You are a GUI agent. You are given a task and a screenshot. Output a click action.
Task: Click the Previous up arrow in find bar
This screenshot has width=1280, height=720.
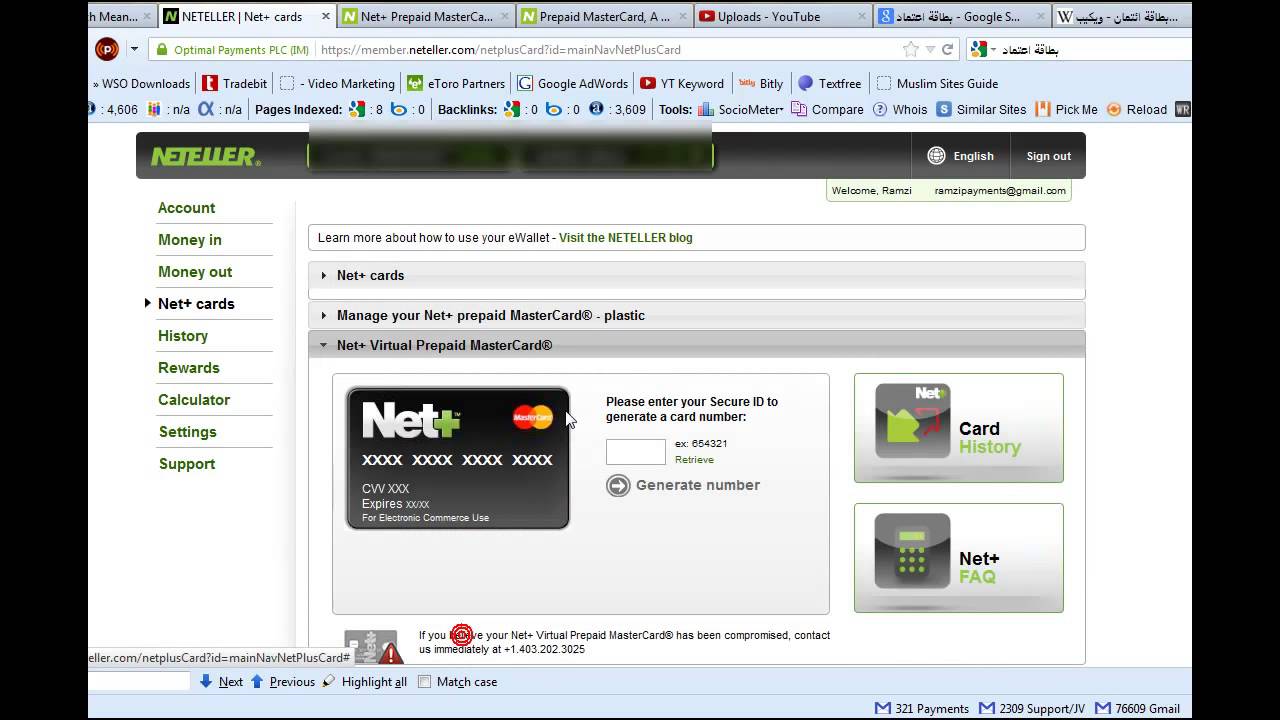point(257,682)
